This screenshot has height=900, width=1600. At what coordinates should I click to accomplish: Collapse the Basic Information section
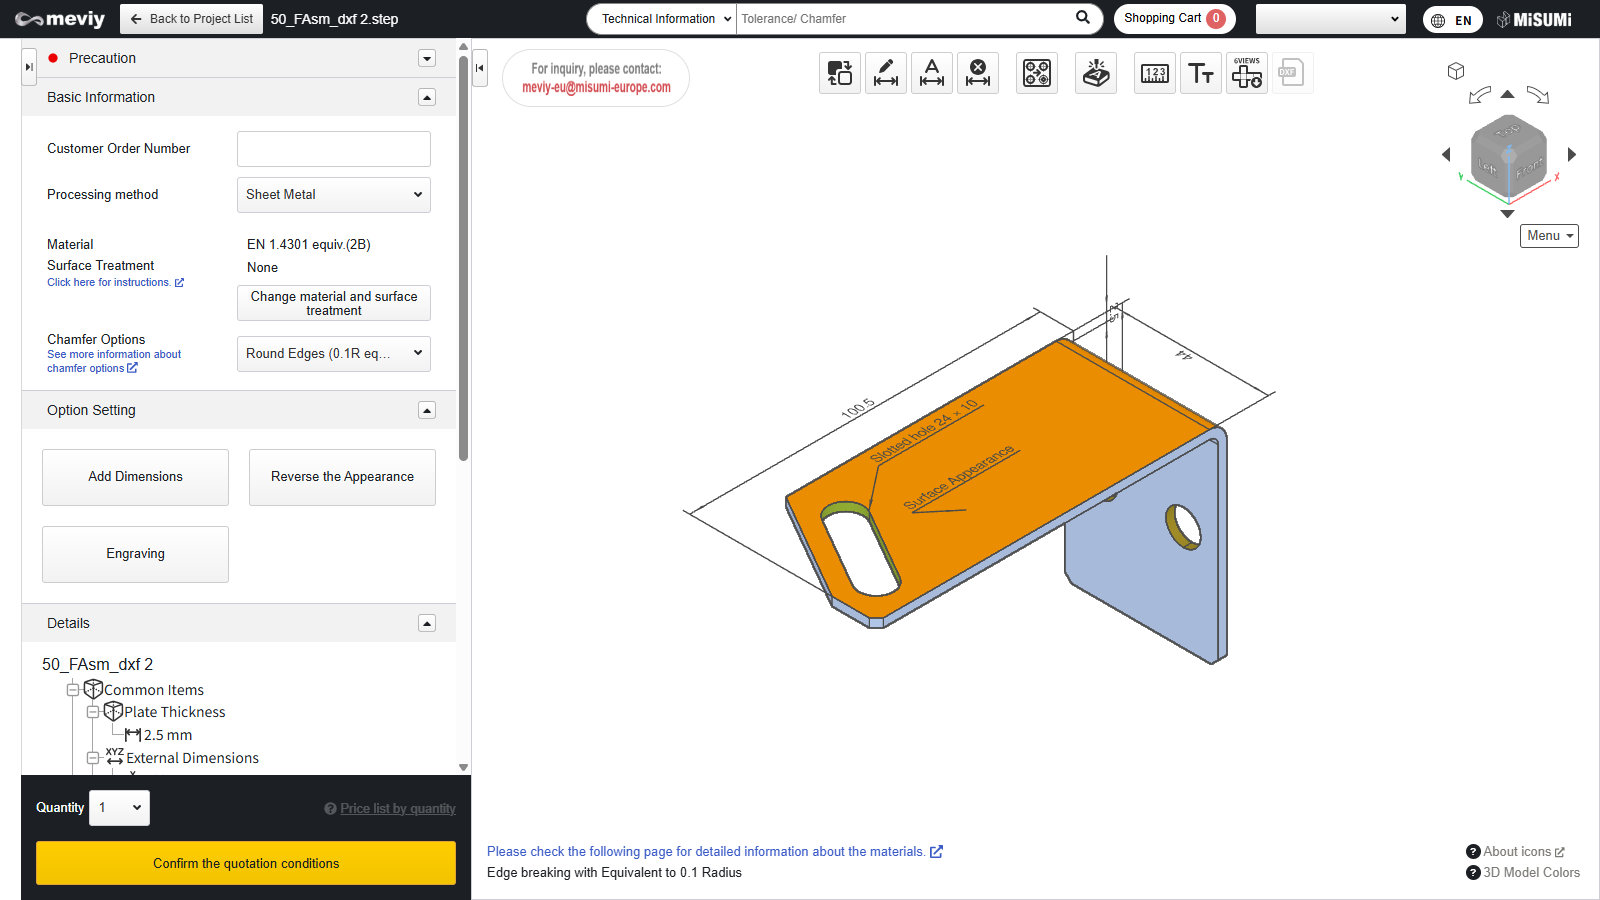[x=427, y=97]
